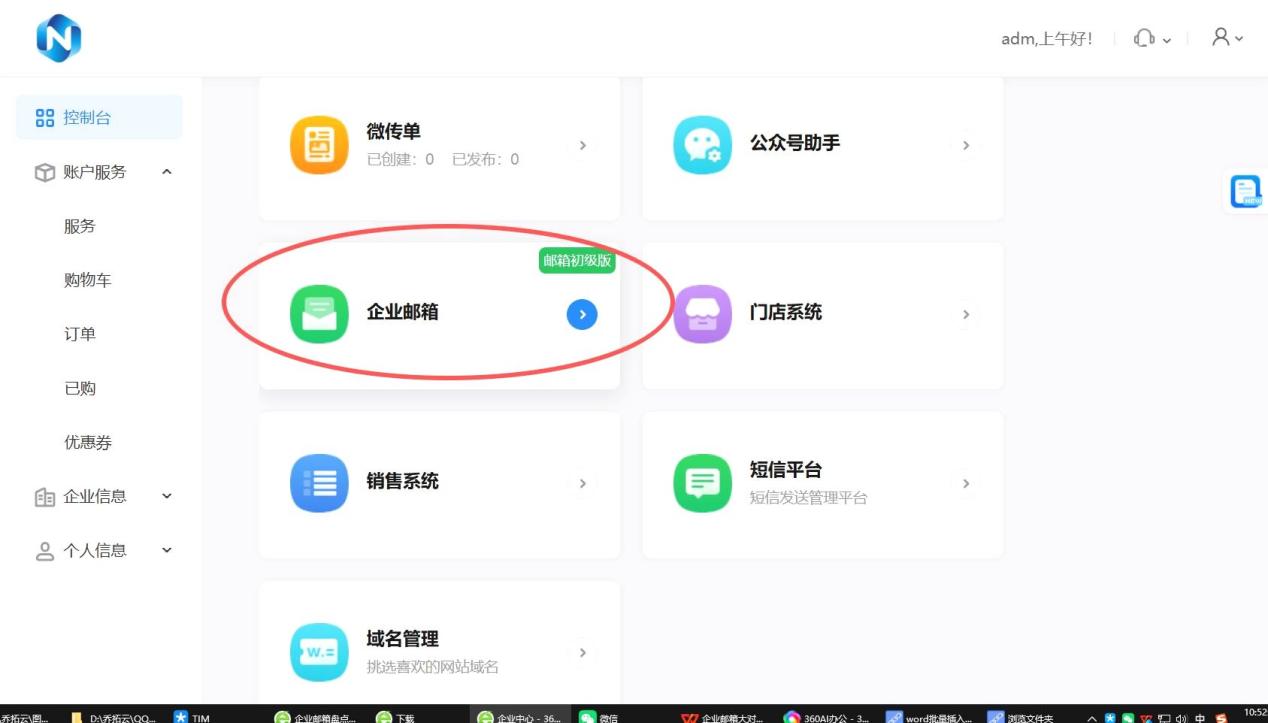Open the user profile dropdown
Viewport: 1268px width, 723px height.
point(1227,38)
